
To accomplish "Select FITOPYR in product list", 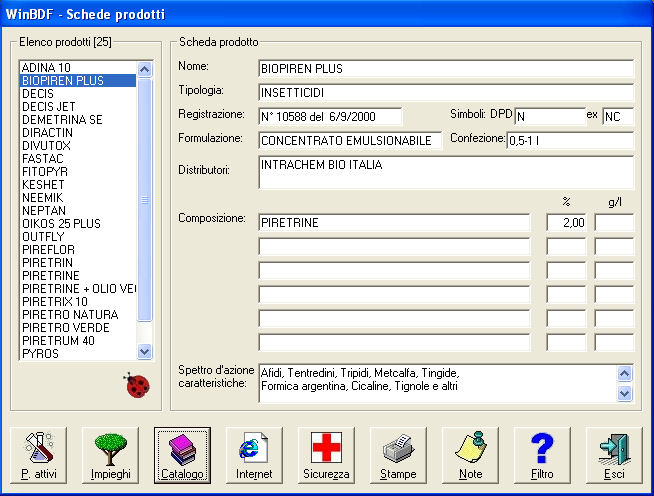I will 78,171.
